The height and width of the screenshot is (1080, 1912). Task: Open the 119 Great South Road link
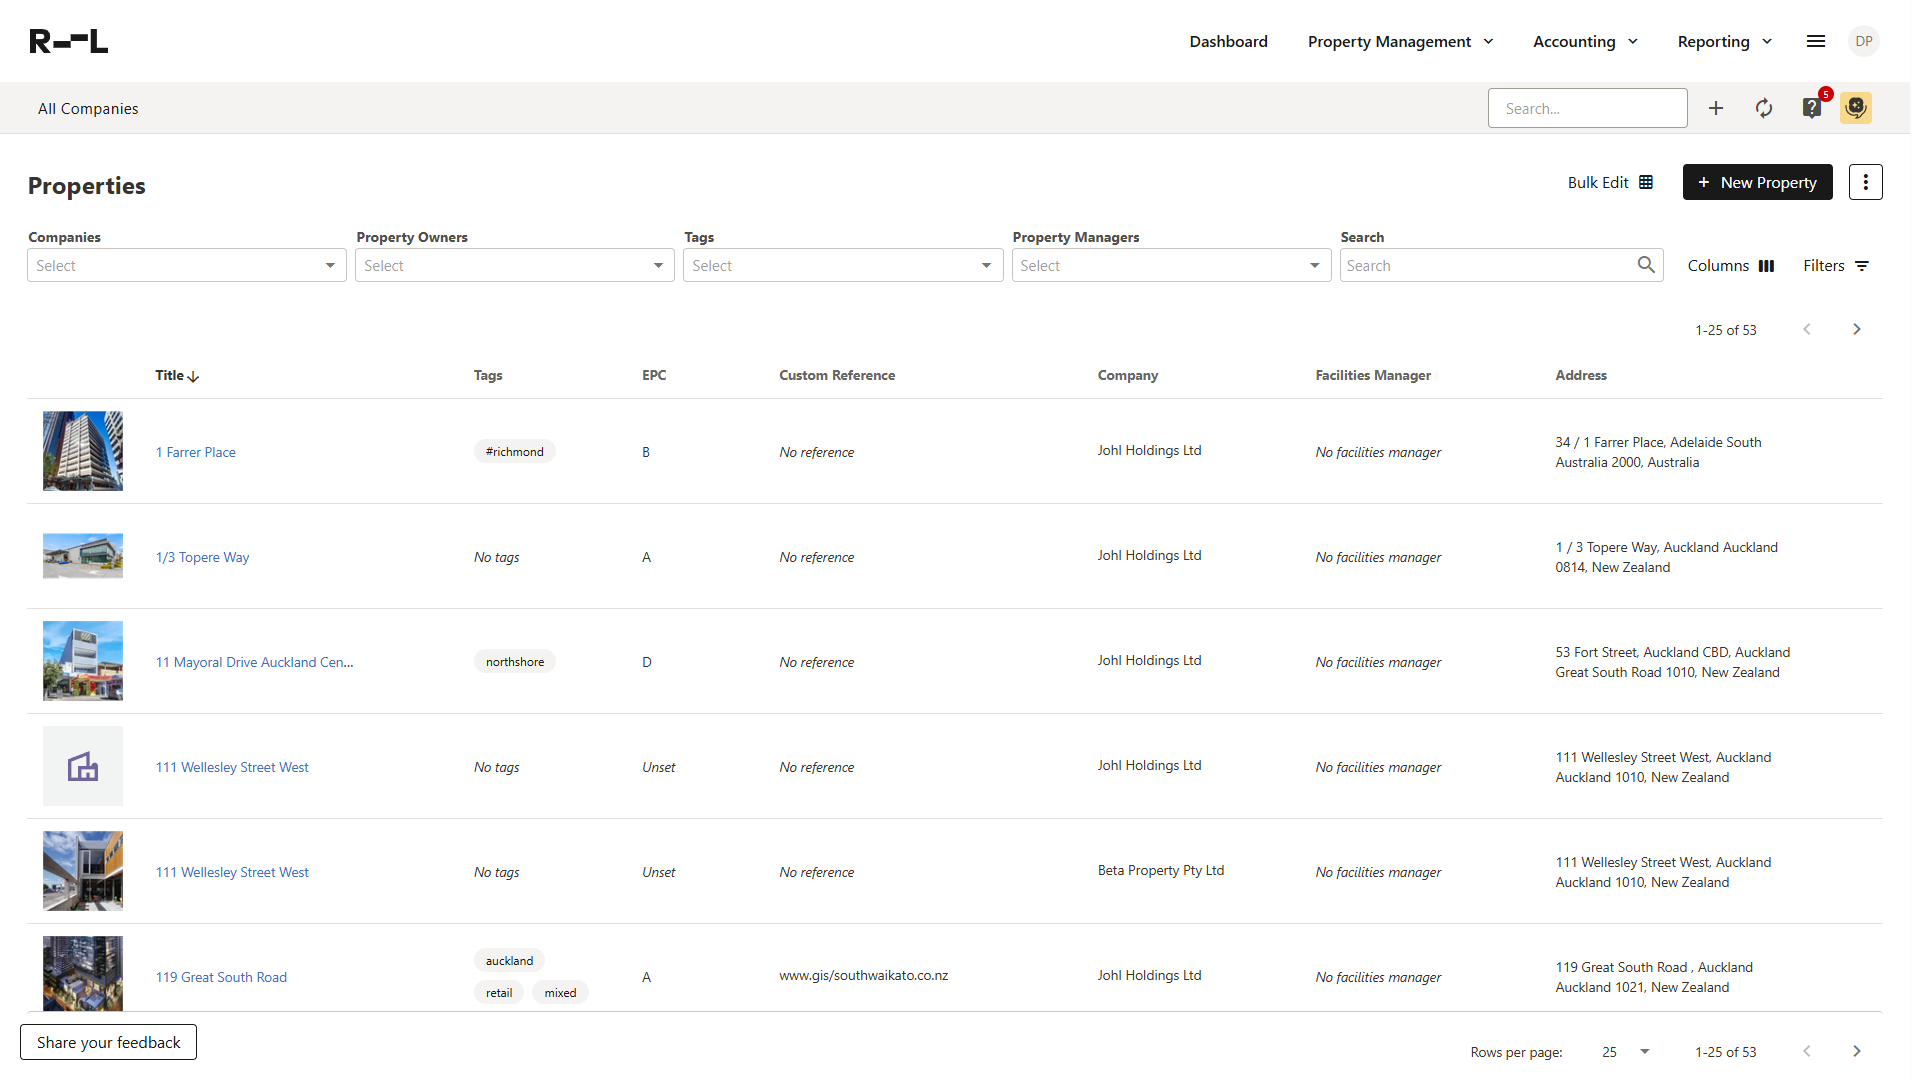tap(221, 977)
